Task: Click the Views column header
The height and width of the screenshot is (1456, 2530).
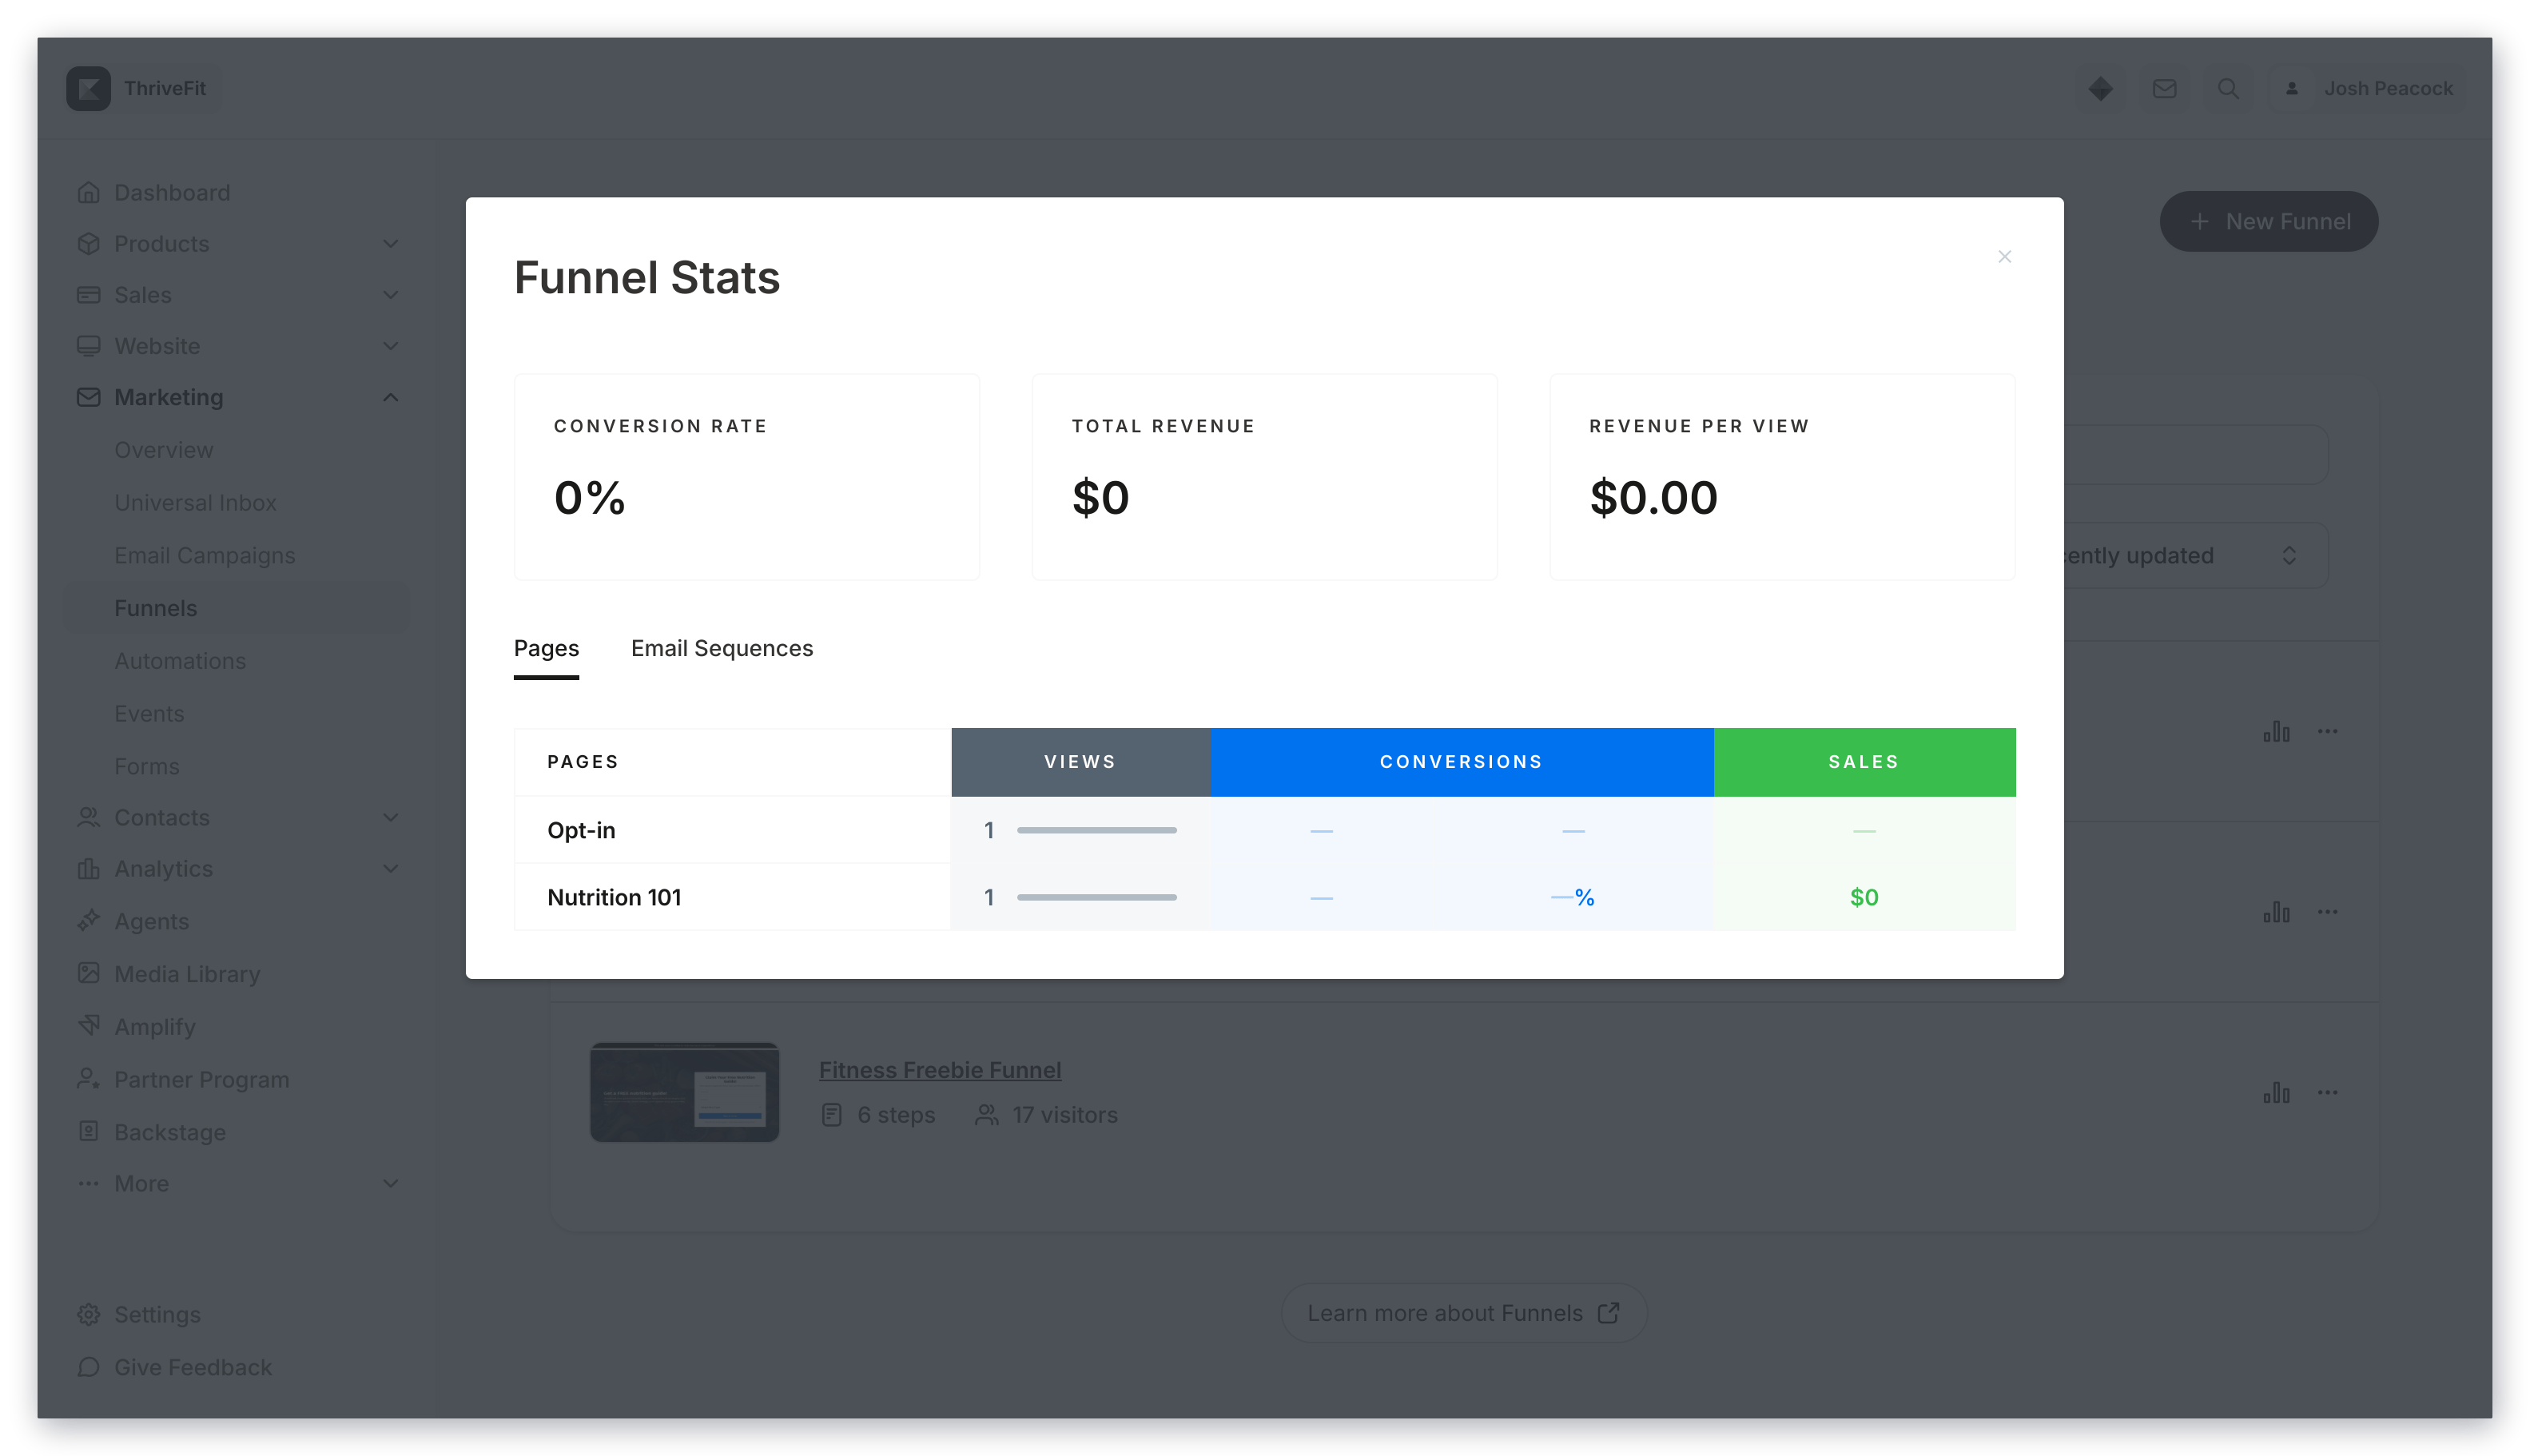Action: [1080, 762]
